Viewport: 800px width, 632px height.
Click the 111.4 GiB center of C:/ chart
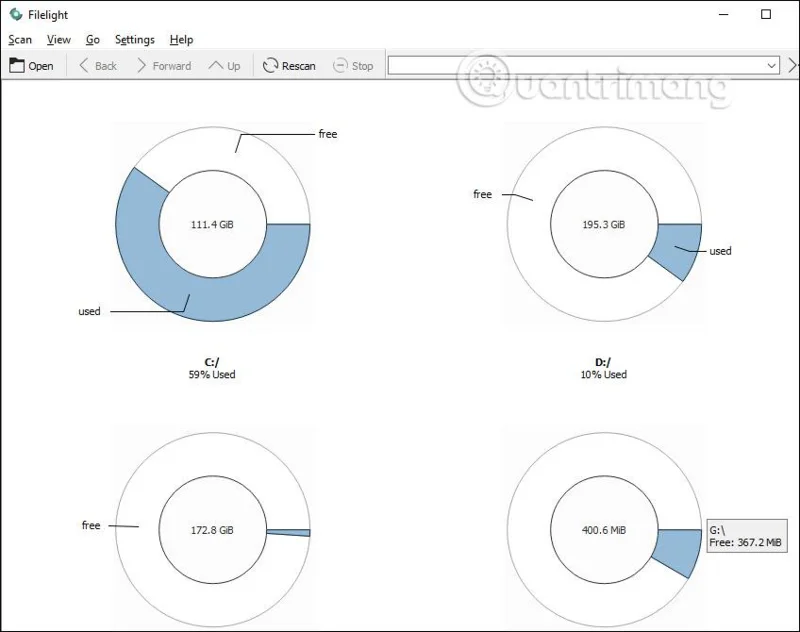[x=212, y=224]
